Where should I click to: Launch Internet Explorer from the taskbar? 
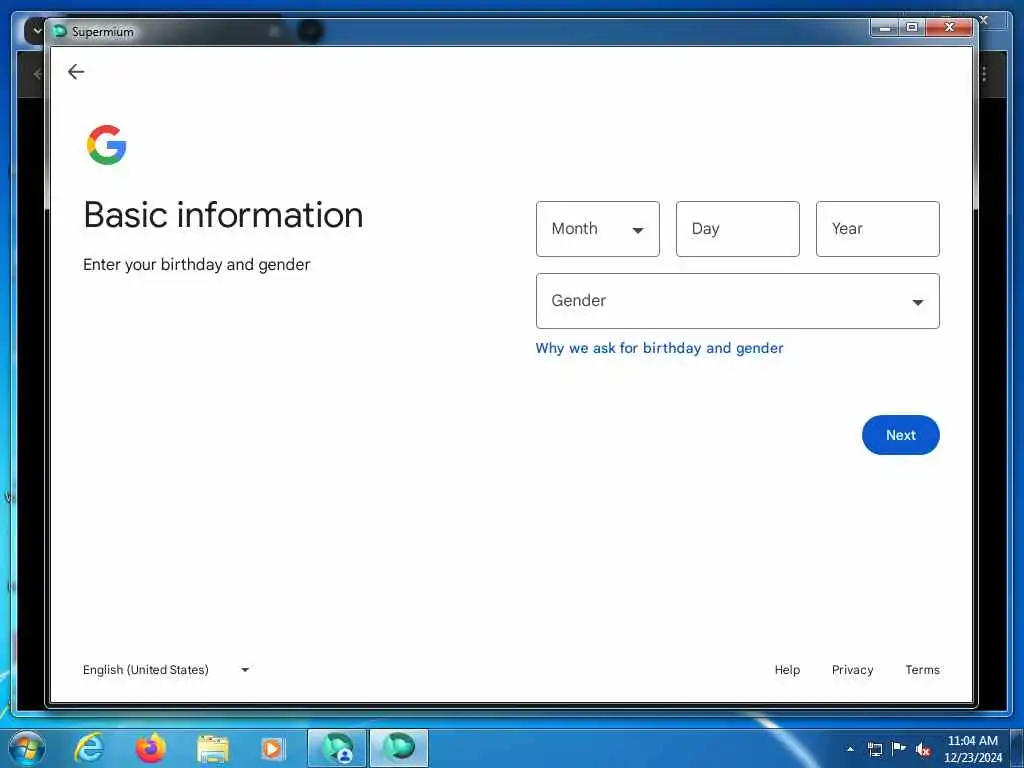click(x=89, y=748)
